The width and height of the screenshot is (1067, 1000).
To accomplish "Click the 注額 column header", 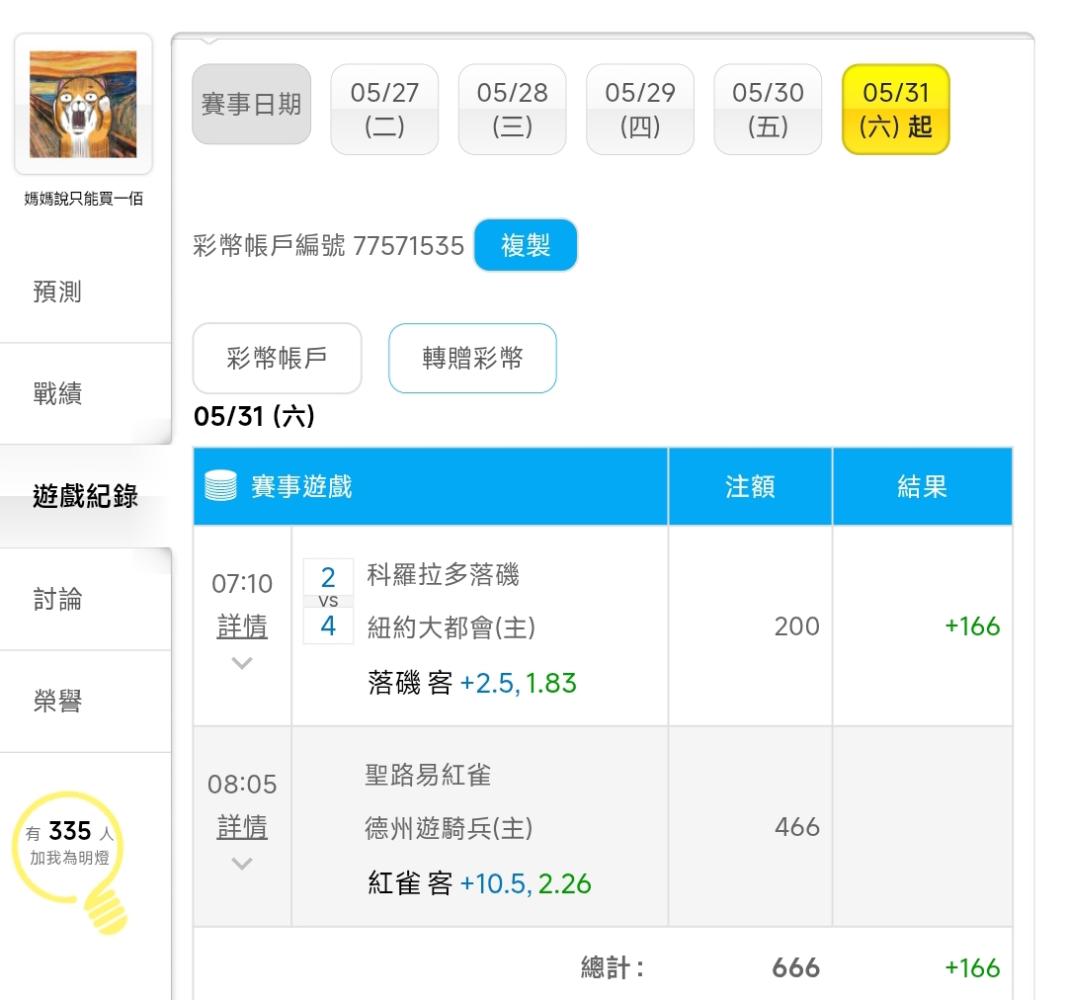I will pos(750,486).
